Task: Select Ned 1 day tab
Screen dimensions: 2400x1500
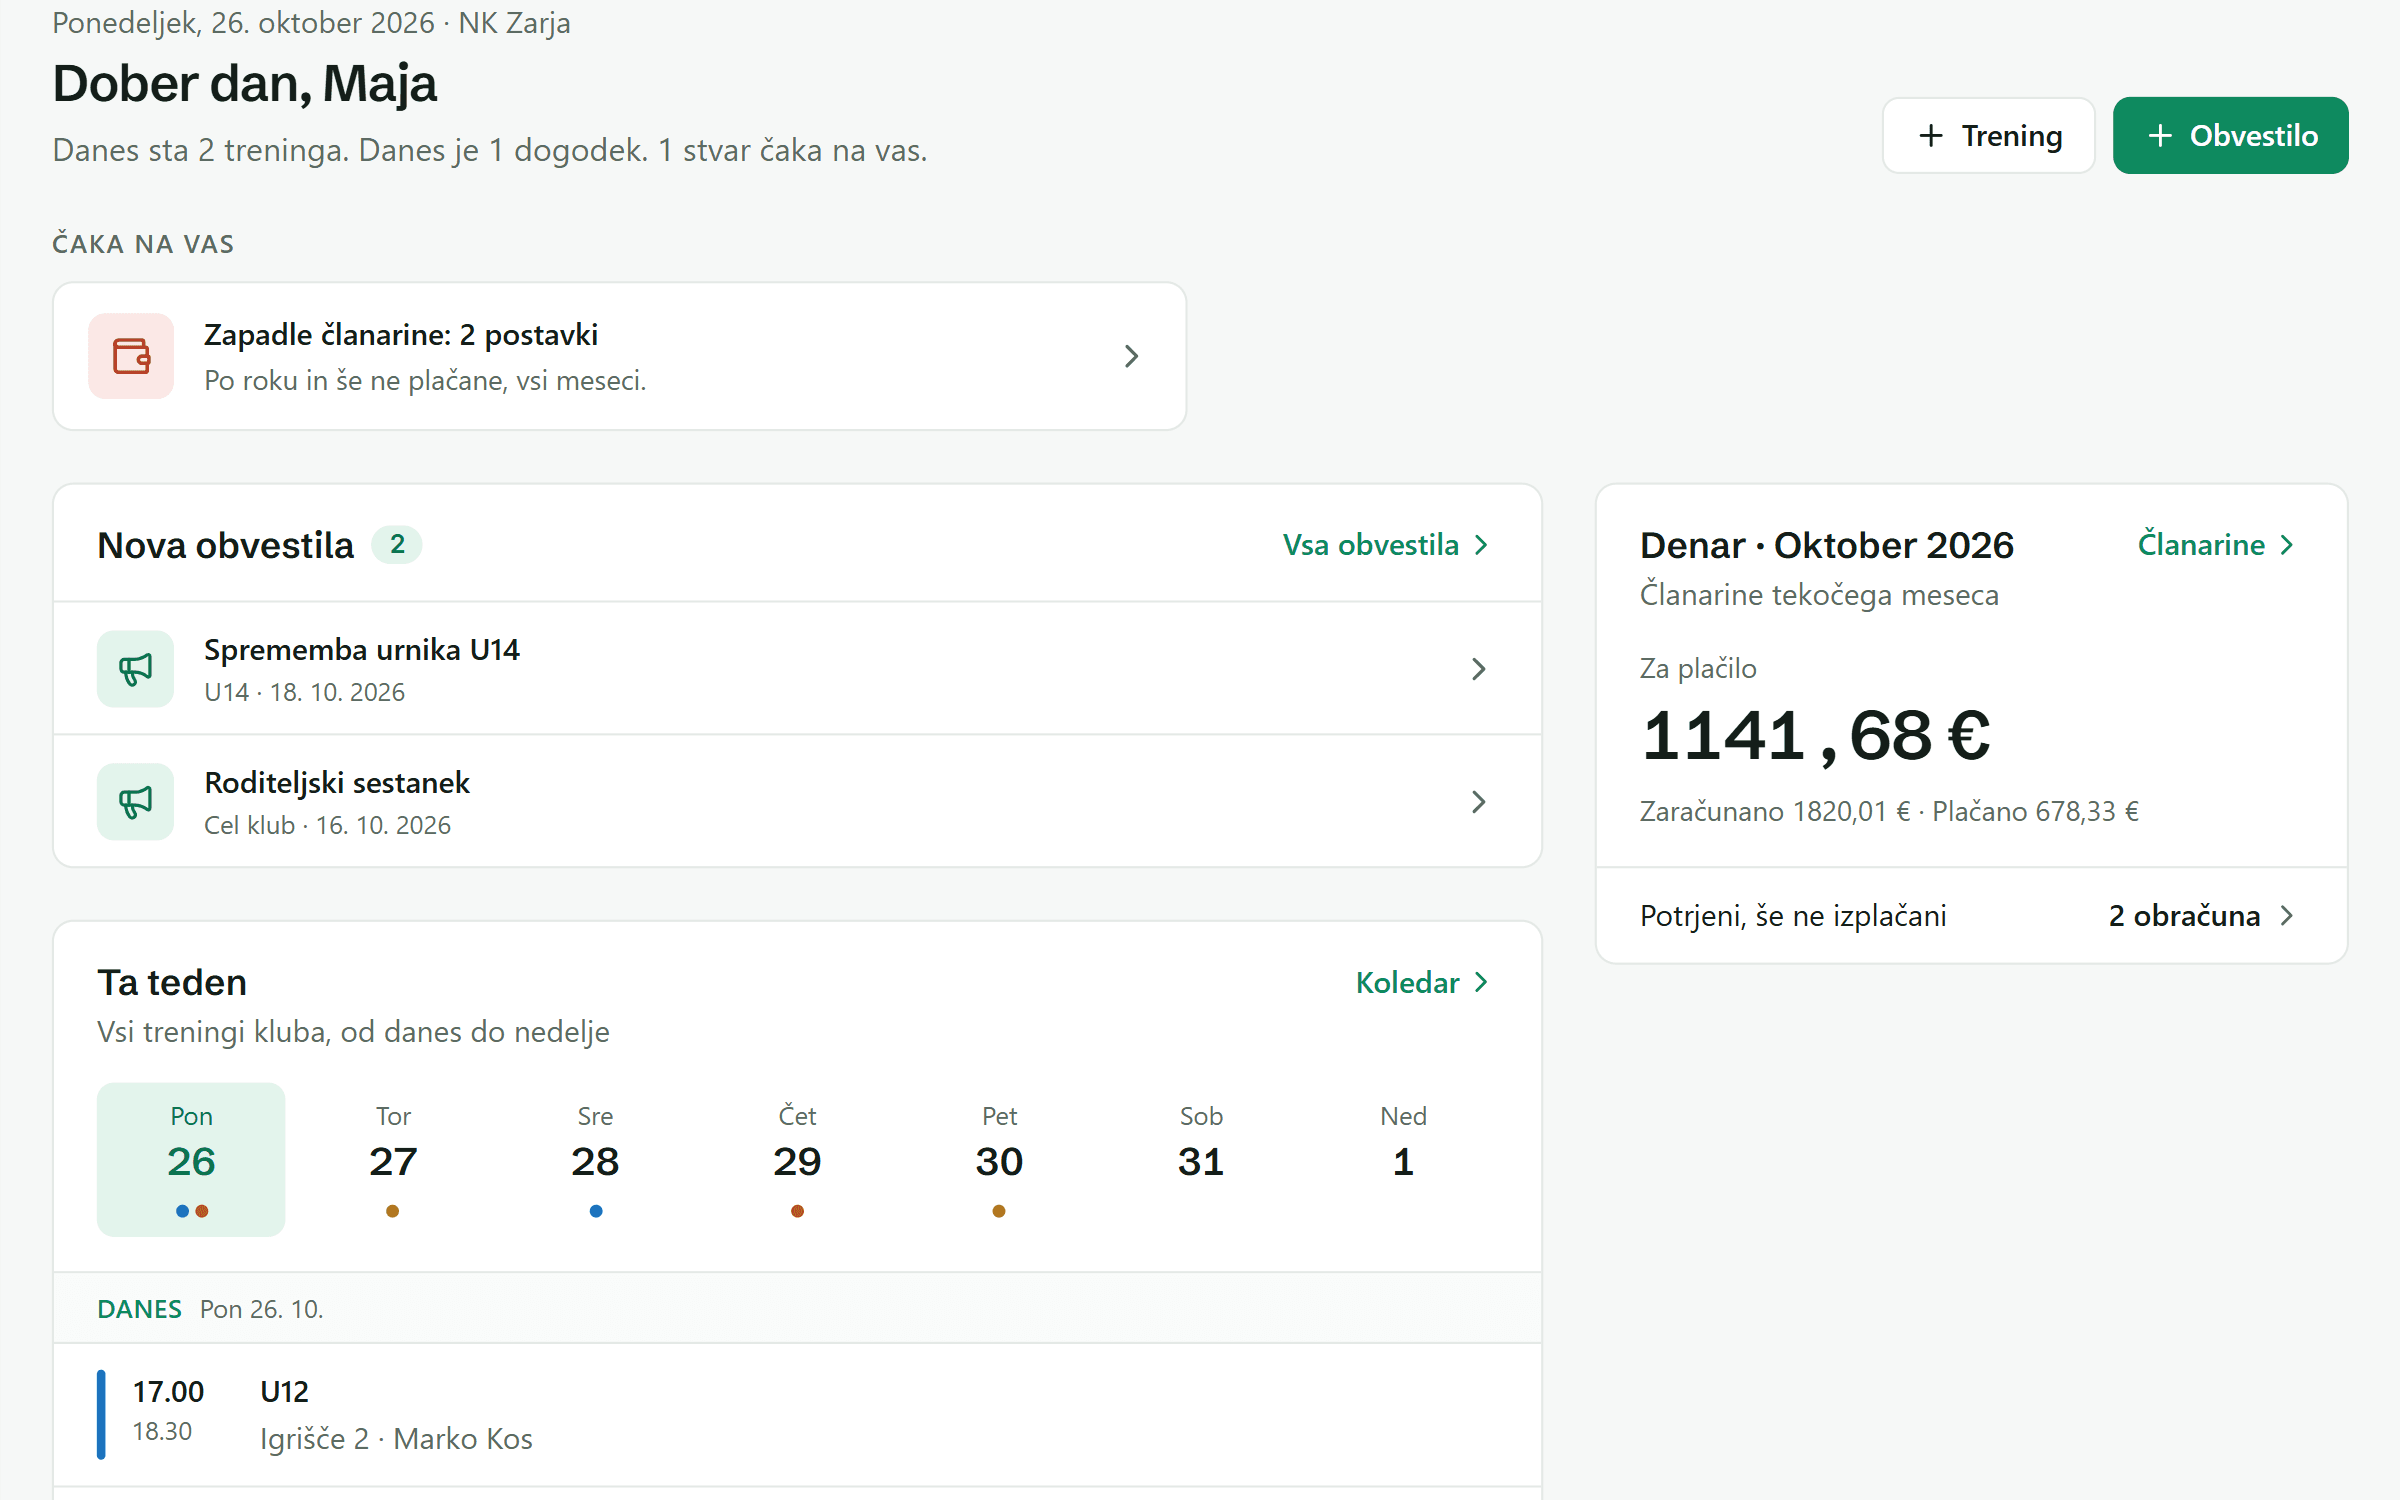Action: [x=1403, y=1159]
